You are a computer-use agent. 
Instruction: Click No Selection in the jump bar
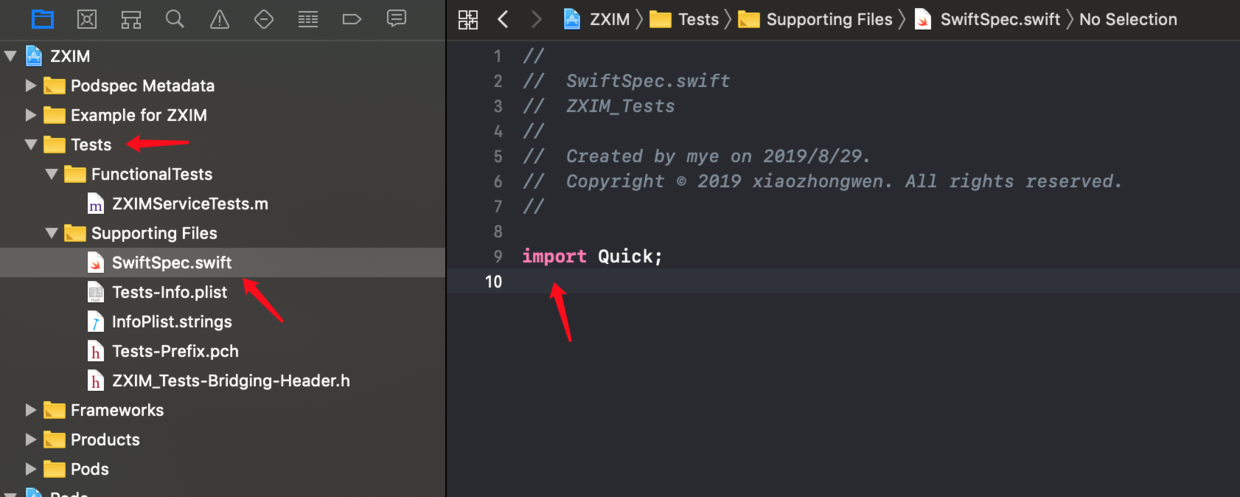(x=1127, y=19)
